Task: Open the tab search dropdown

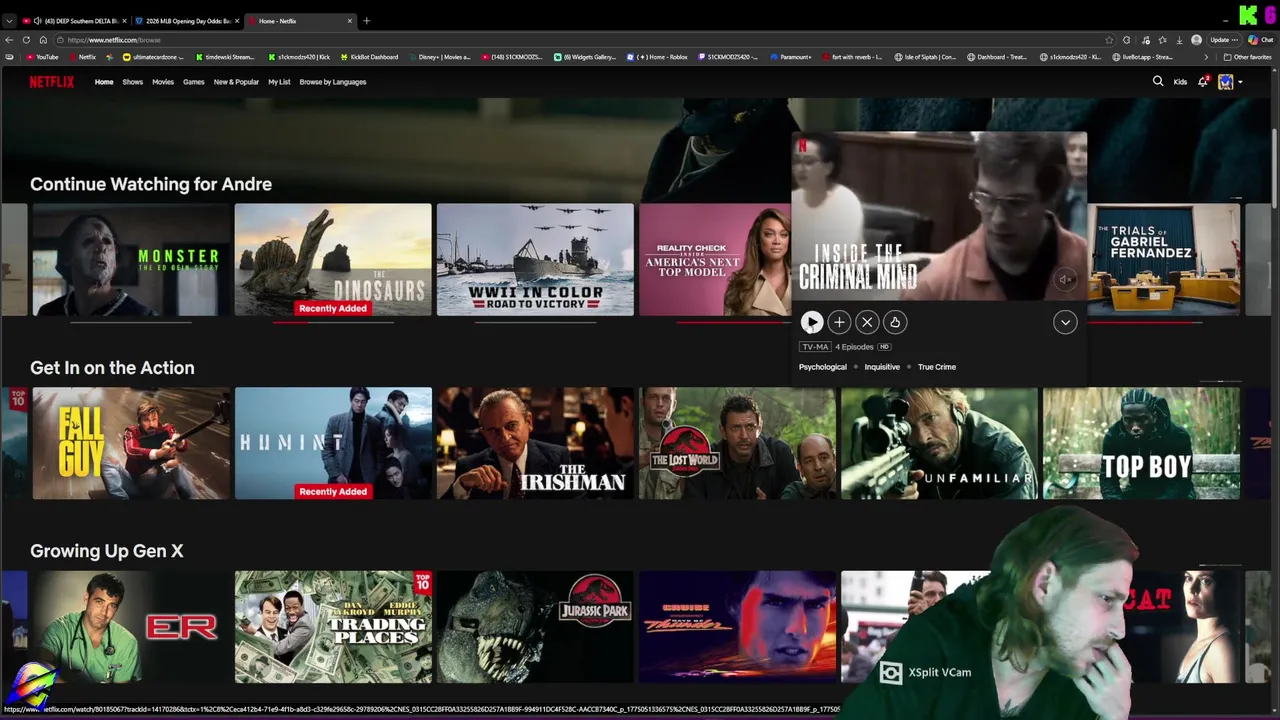Action: tap(9, 21)
